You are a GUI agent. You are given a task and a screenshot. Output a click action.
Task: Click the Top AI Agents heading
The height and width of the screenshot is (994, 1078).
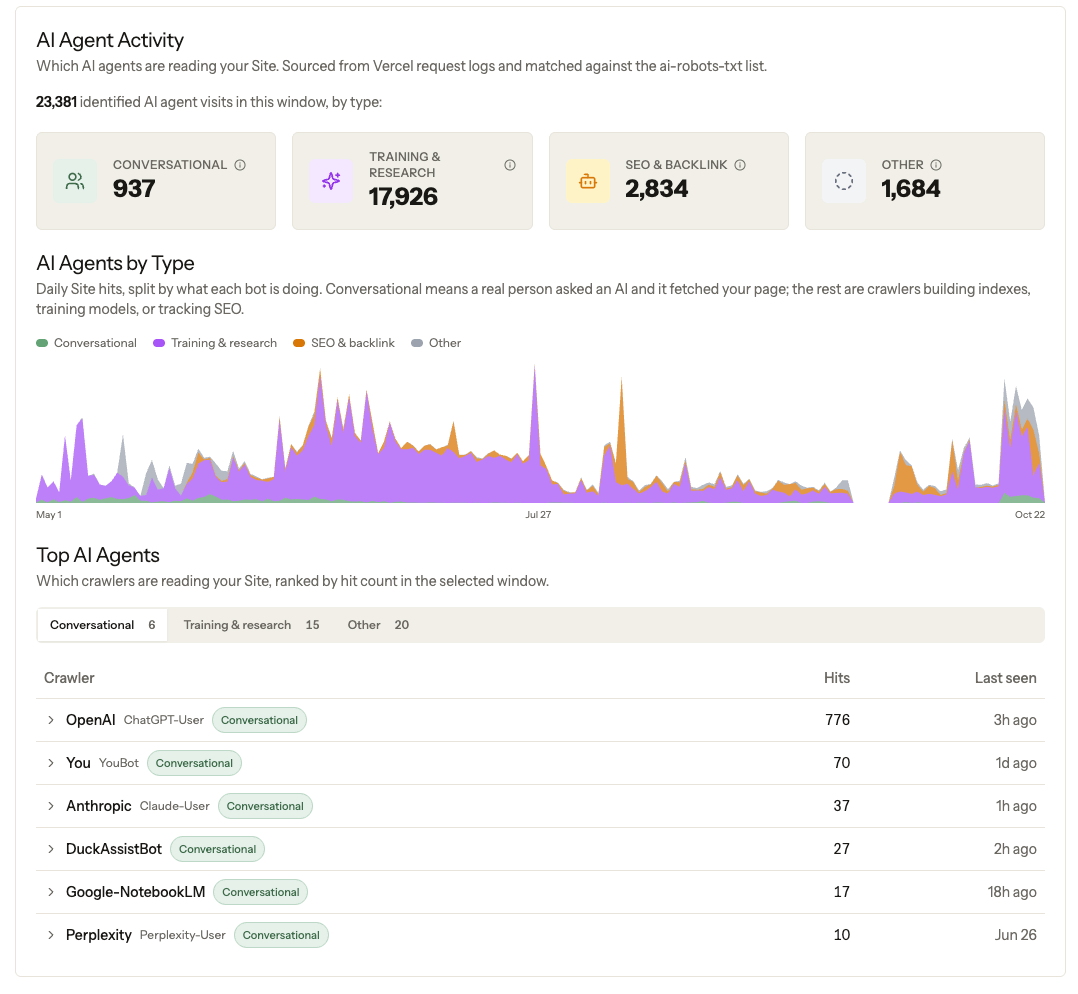pyautogui.click(x=98, y=555)
